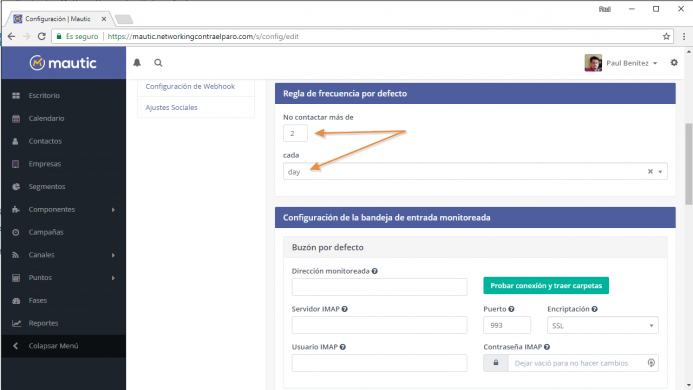Click help icon beside Puerto

pos(511,309)
